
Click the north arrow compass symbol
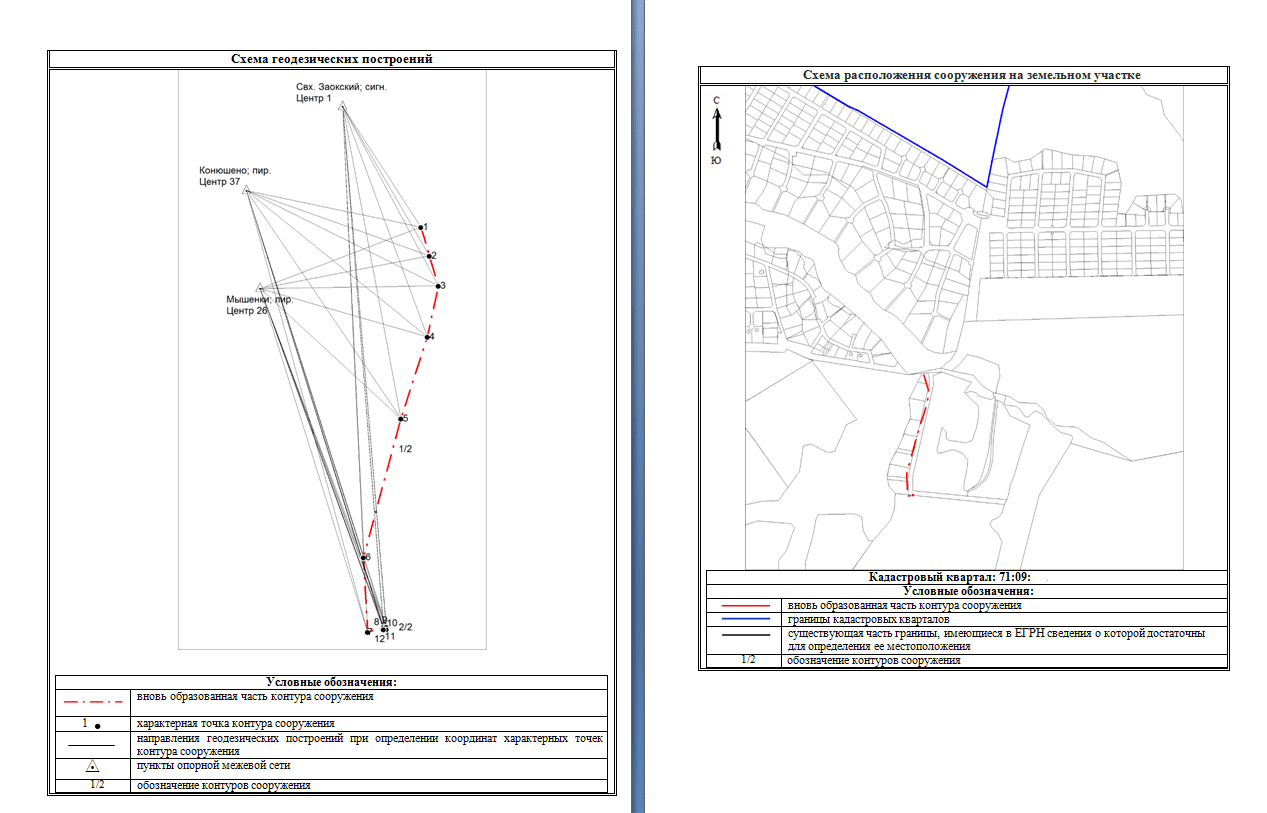717,127
